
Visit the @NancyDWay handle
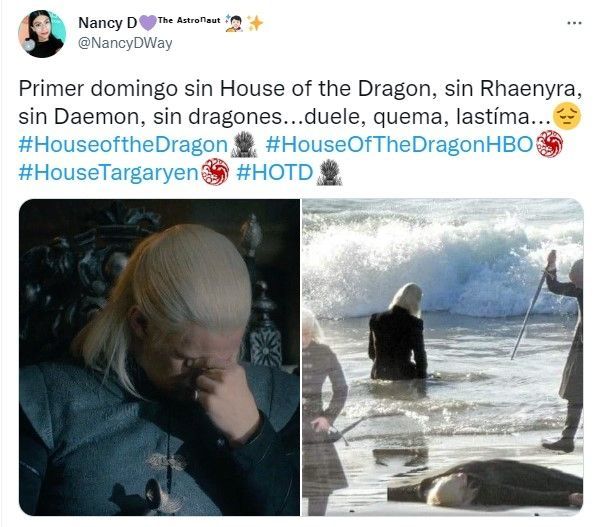point(125,43)
